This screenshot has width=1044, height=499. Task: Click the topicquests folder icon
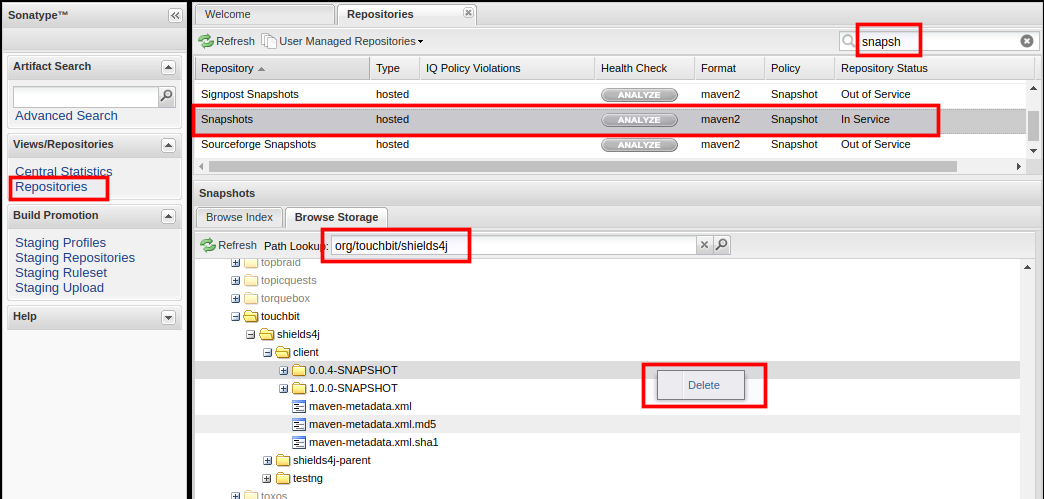[251, 280]
